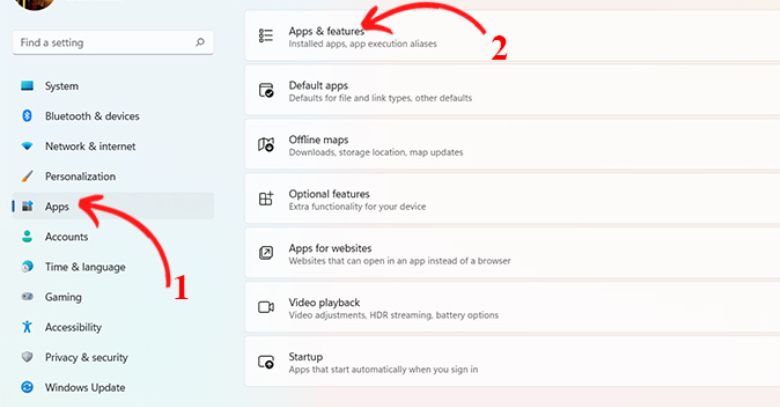Open Personalization settings
The height and width of the screenshot is (407, 780).
pyautogui.click(x=113, y=176)
